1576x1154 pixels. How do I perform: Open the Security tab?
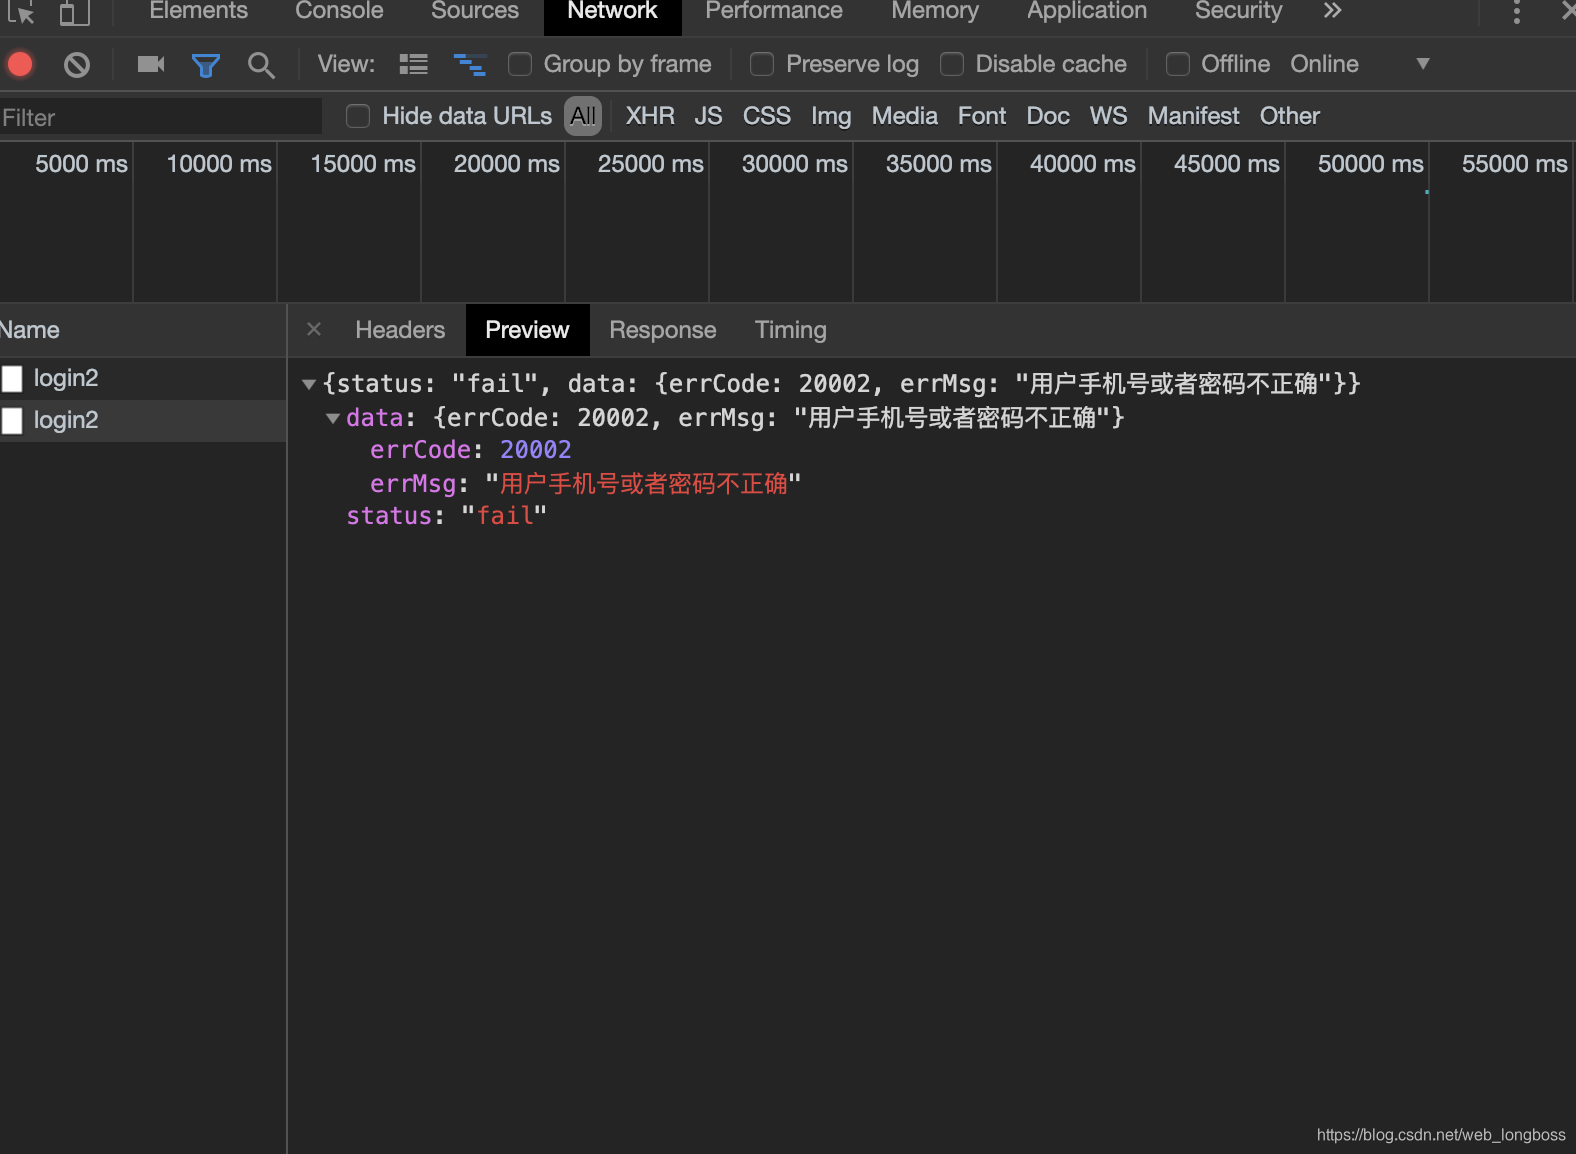[x=1238, y=11]
